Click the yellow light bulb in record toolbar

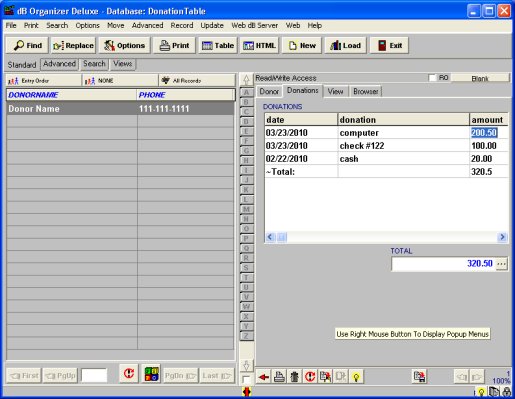click(x=356, y=377)
